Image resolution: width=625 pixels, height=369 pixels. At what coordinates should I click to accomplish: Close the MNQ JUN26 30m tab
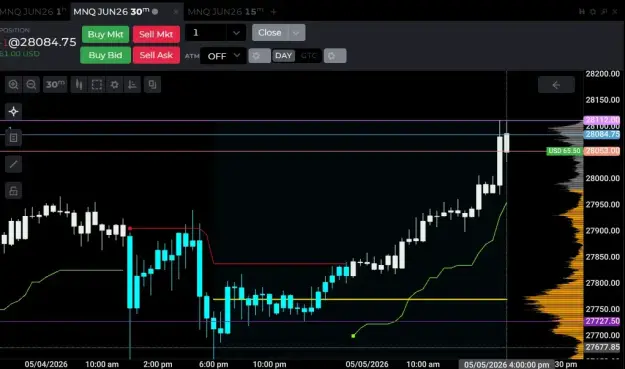(175, 12)
